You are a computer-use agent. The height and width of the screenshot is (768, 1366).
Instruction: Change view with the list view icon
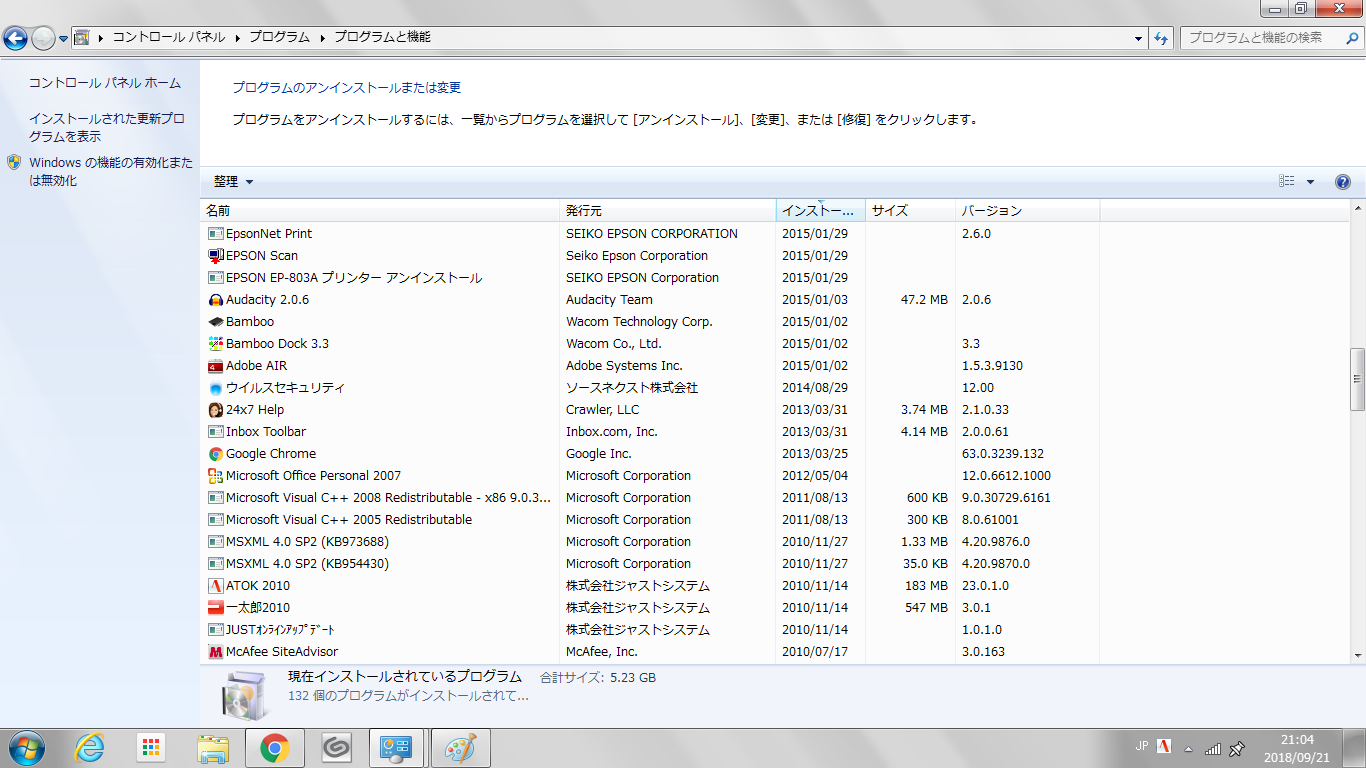1287,182
